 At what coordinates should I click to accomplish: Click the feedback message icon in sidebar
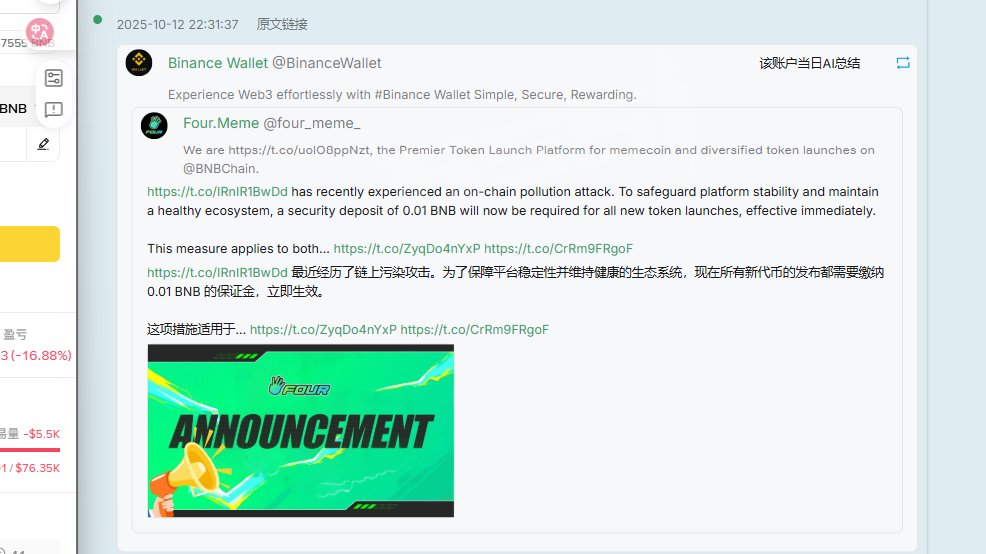pos(53,109)
